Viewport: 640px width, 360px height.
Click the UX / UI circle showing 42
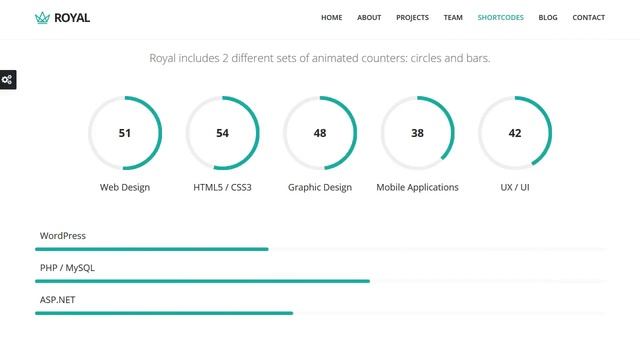pos(515,133)
